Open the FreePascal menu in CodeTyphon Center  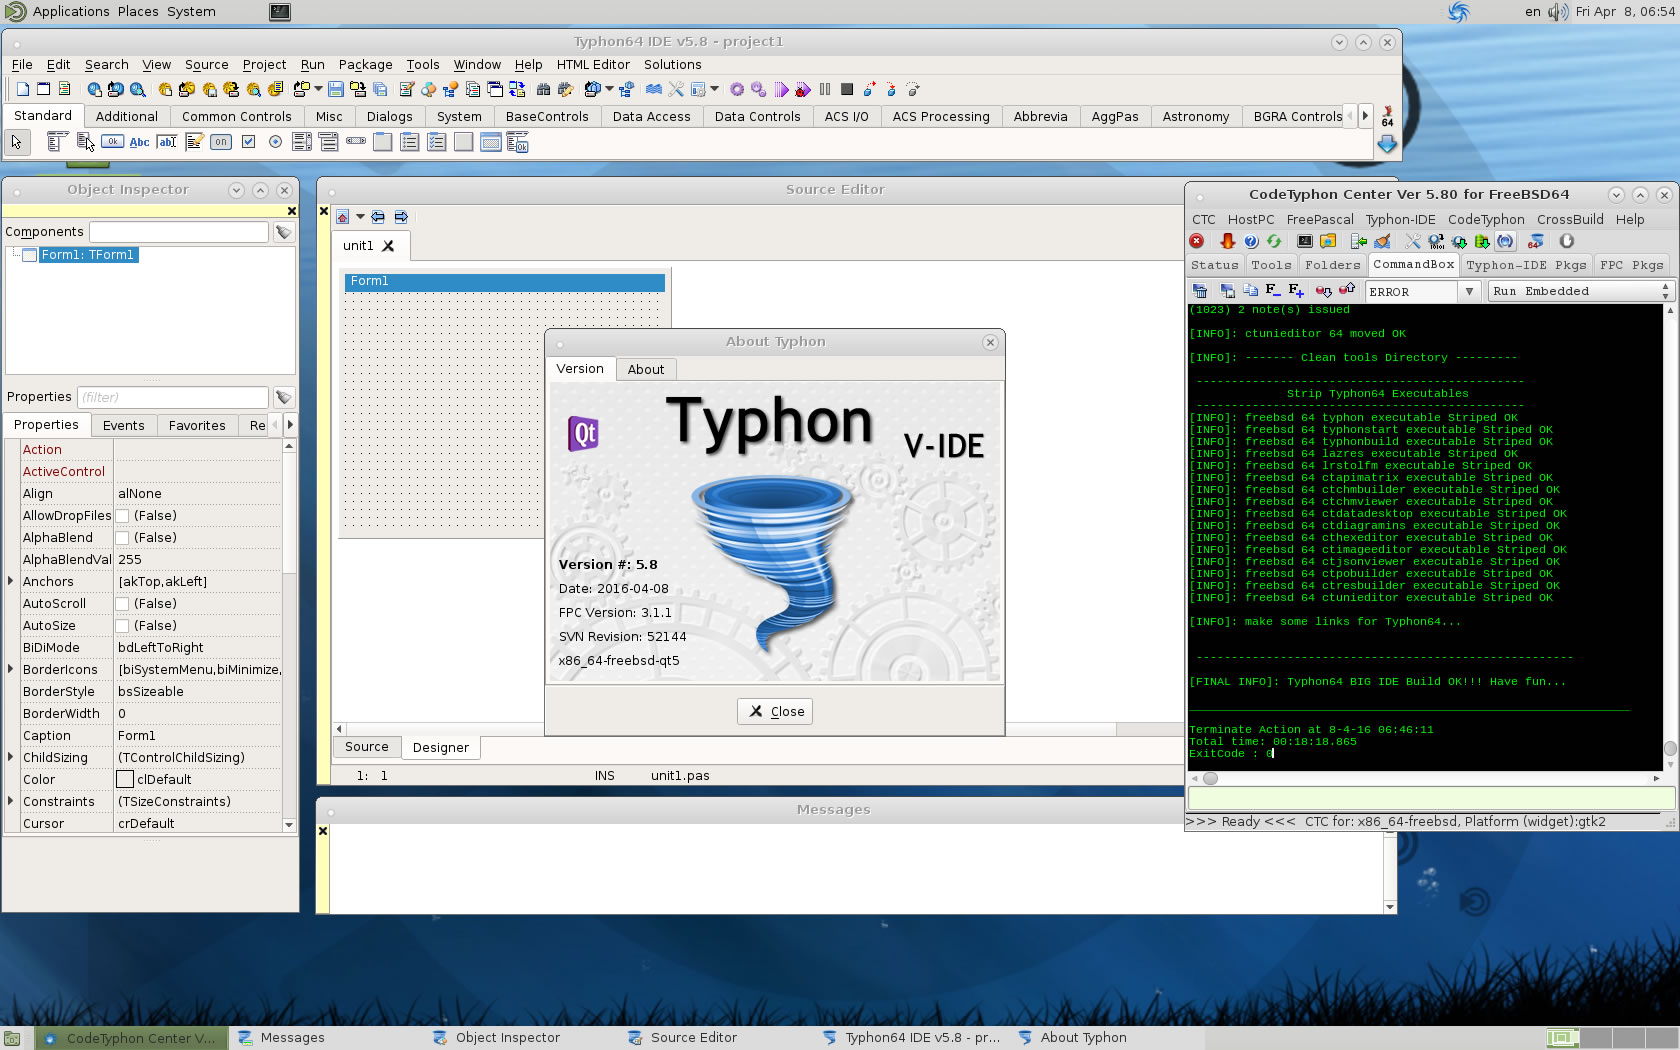pyautogui.click(x=1320, y=219)
